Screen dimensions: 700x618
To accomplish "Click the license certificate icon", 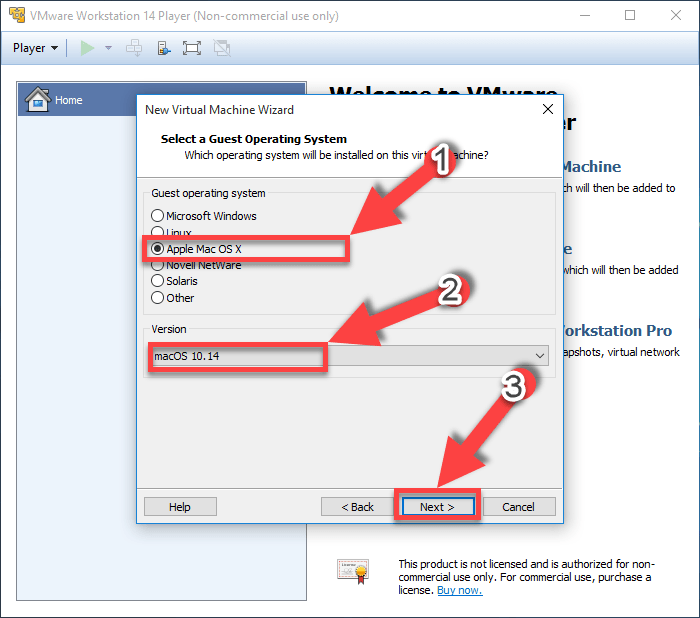I will (352, 570).
